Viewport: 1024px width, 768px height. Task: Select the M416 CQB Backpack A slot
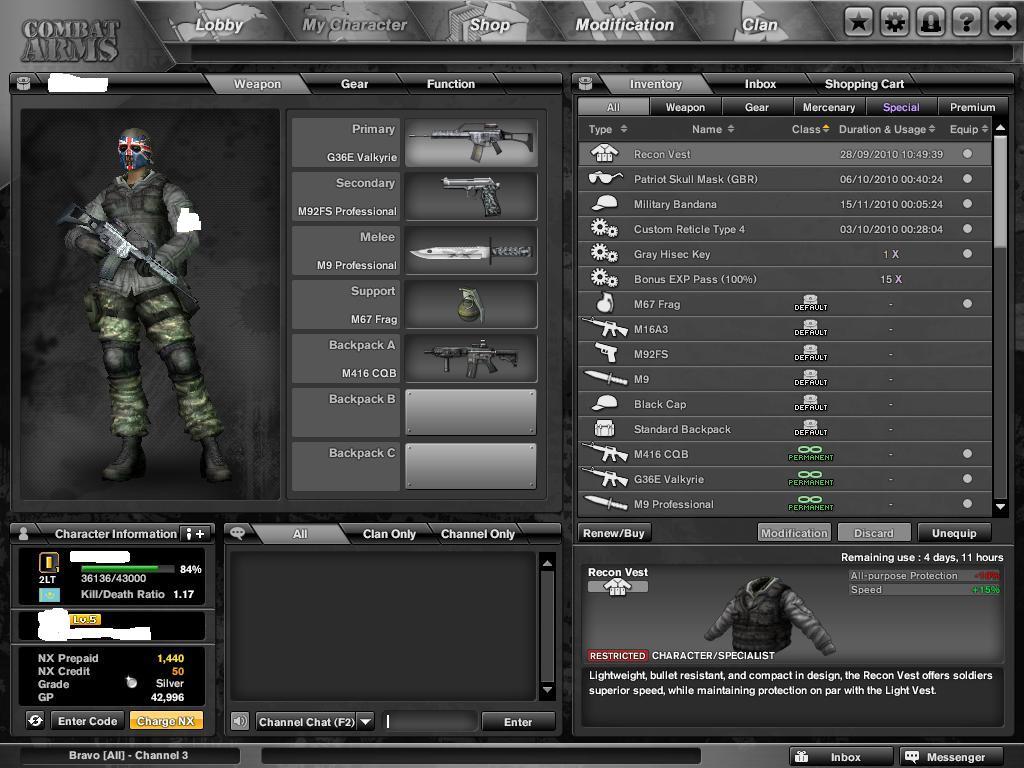tap(471, 359)
